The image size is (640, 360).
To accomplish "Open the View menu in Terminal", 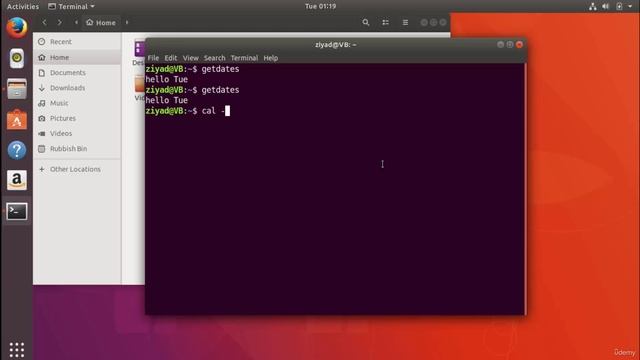I will 191,58.
